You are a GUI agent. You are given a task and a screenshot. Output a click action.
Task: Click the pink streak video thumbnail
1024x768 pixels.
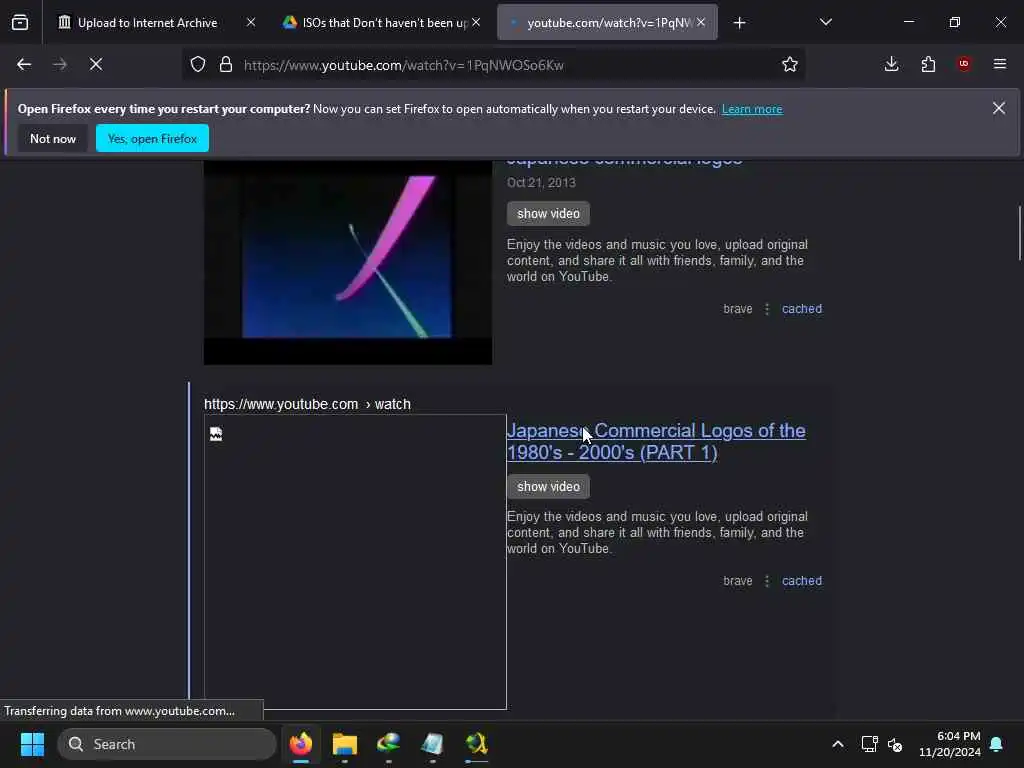(347, 261)
